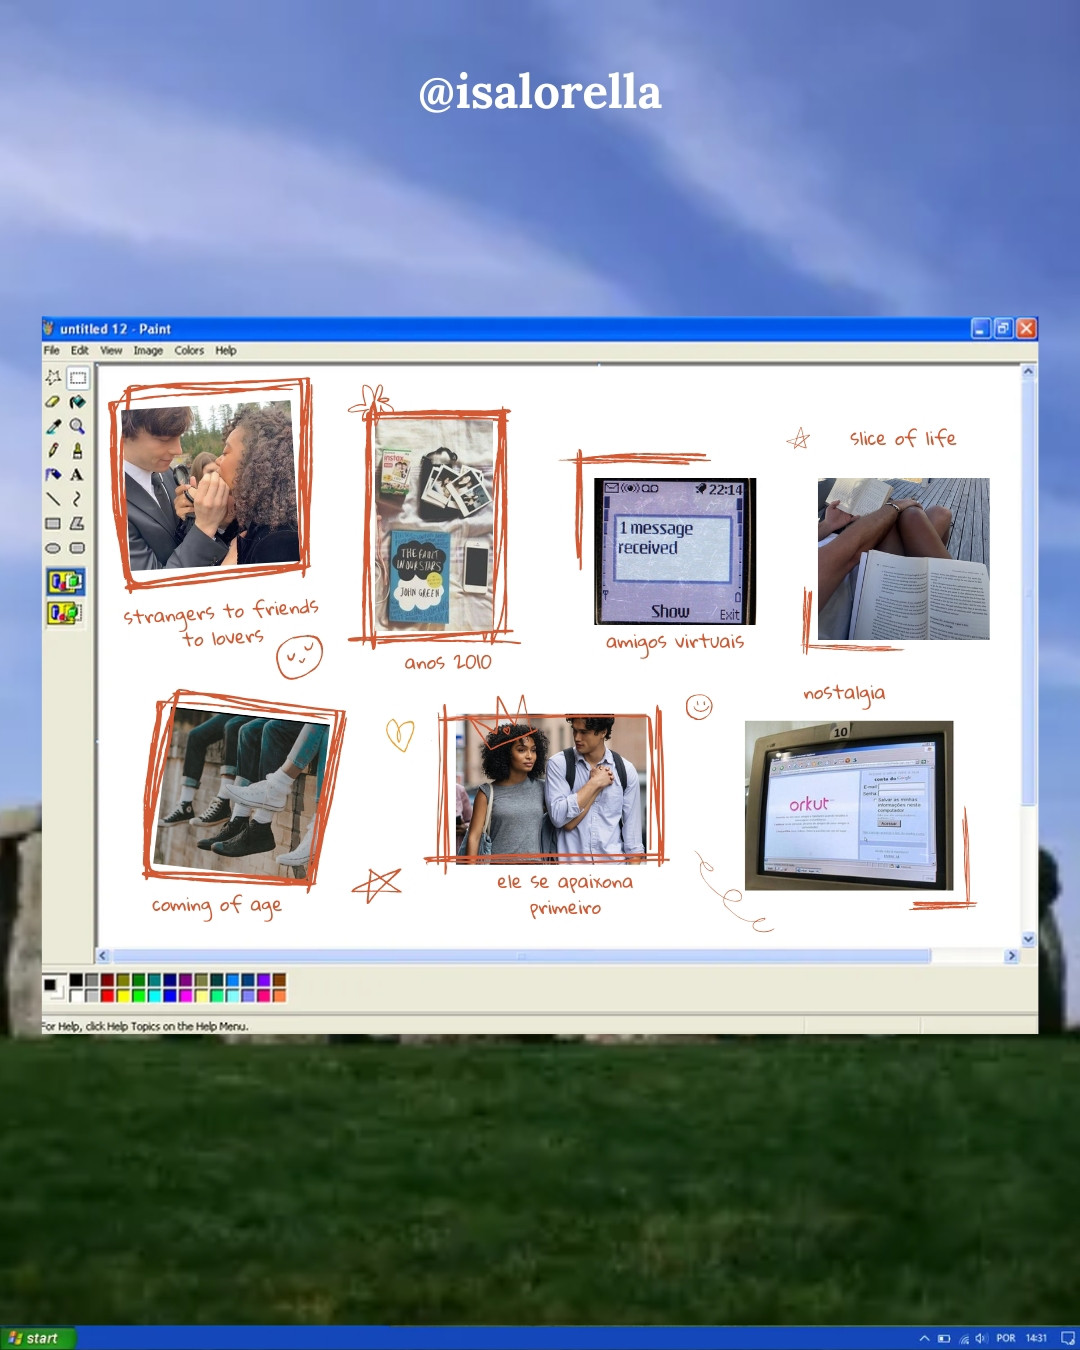Choose the Fill With Color bucket
Screen dimensions: 1080x1350
78,402
